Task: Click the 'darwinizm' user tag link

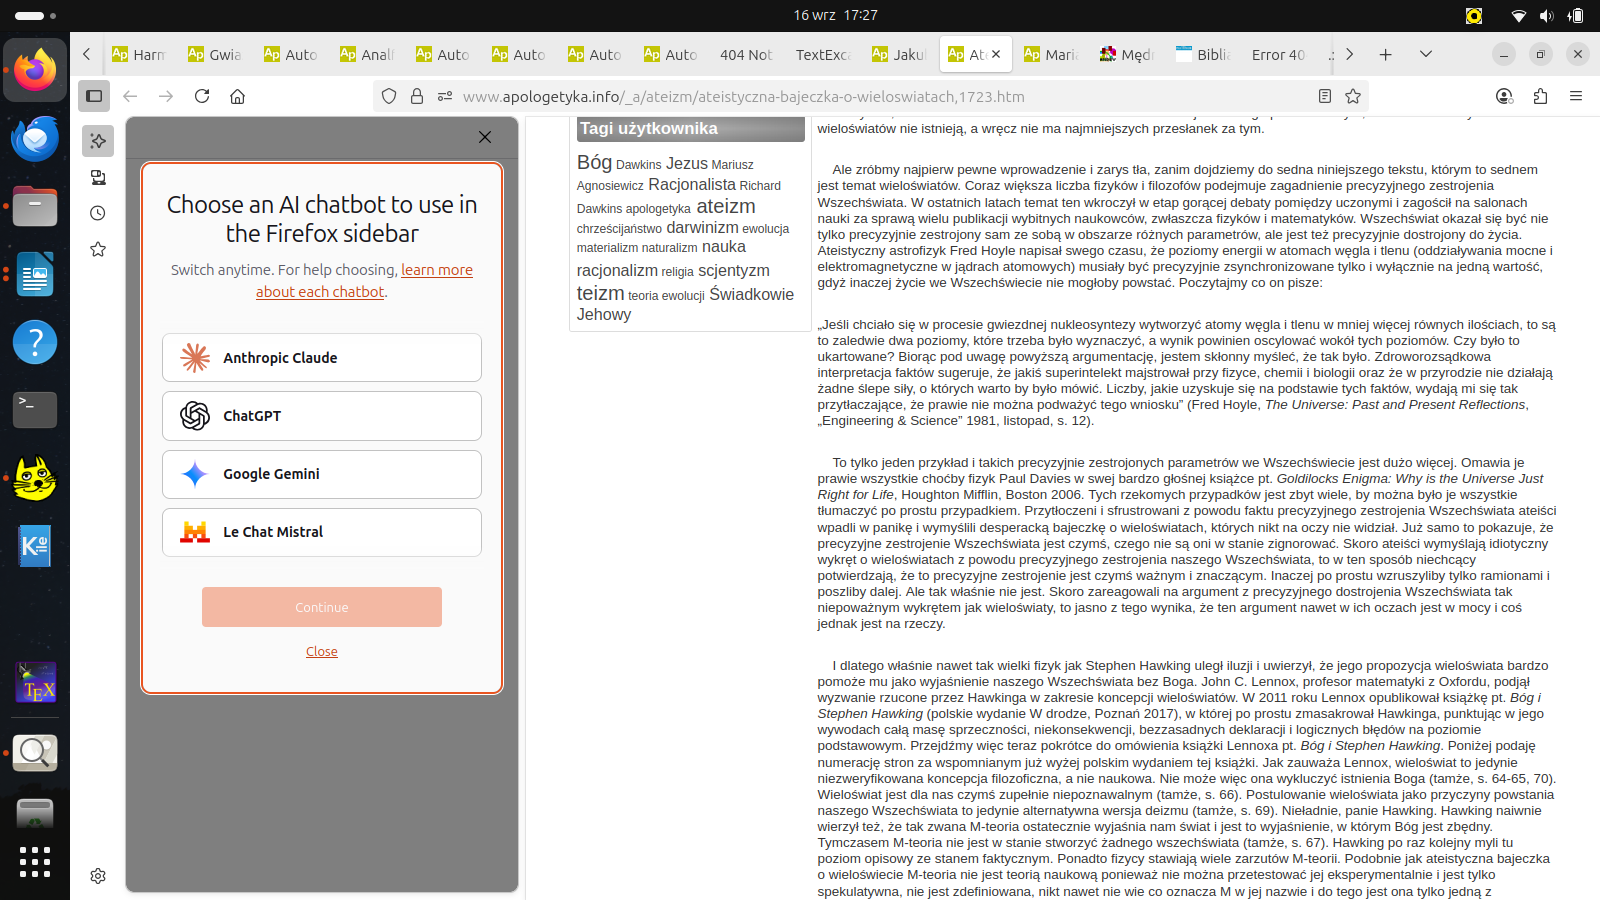Action: [x=702, y=227]
